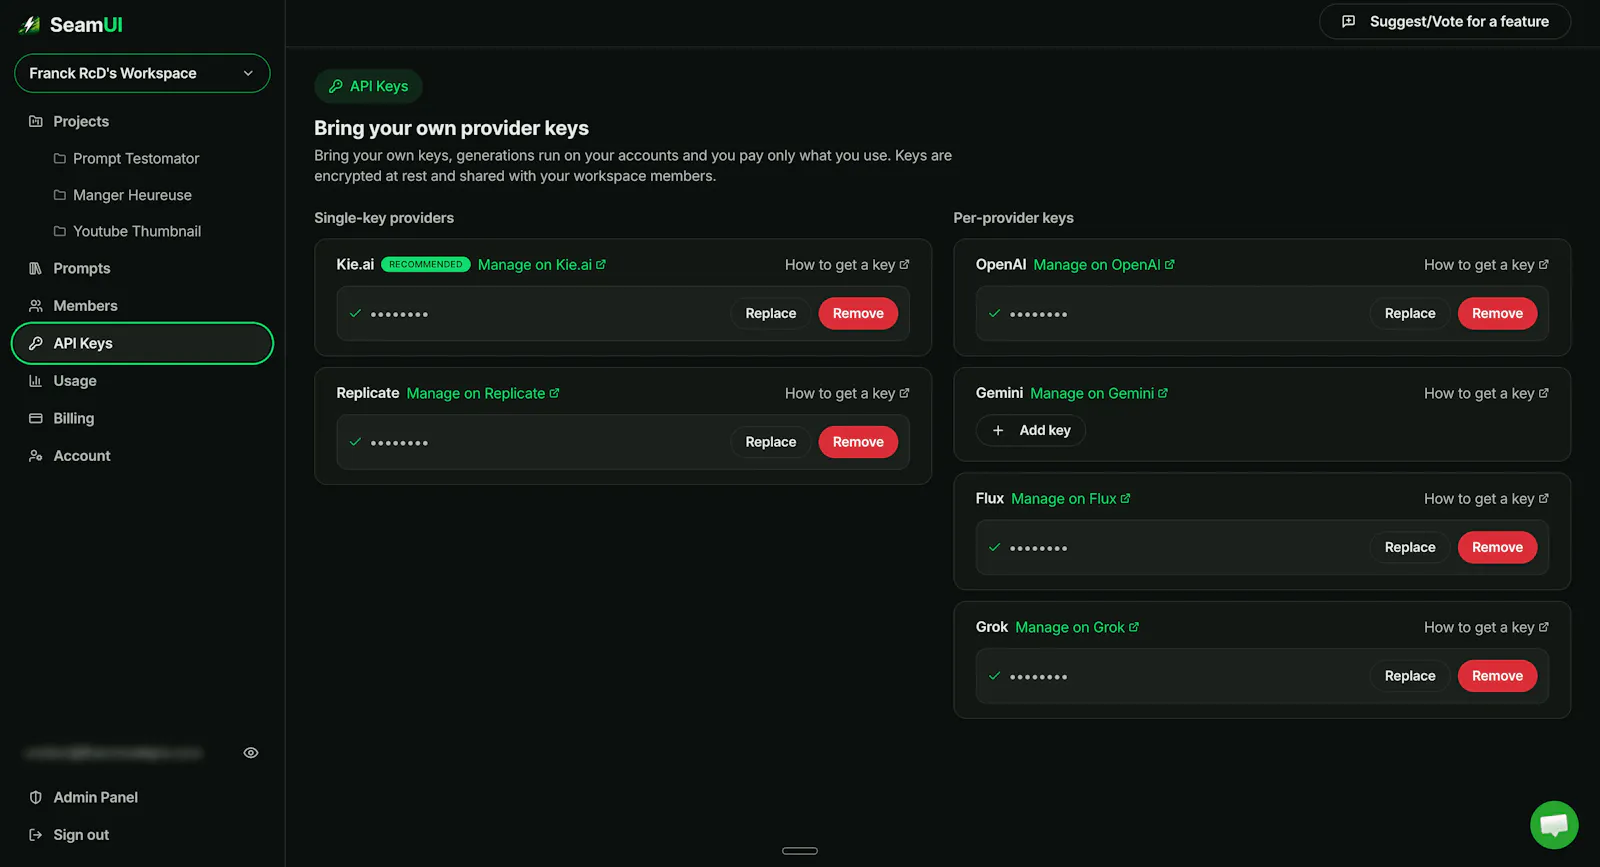1600x867 pixels.
Task: Click Add key for Gemini
Action: (x=1031, y=430)
